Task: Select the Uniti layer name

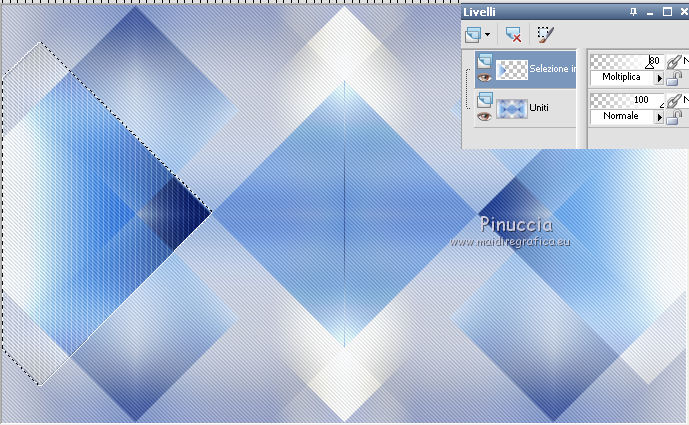Action: 539,108
